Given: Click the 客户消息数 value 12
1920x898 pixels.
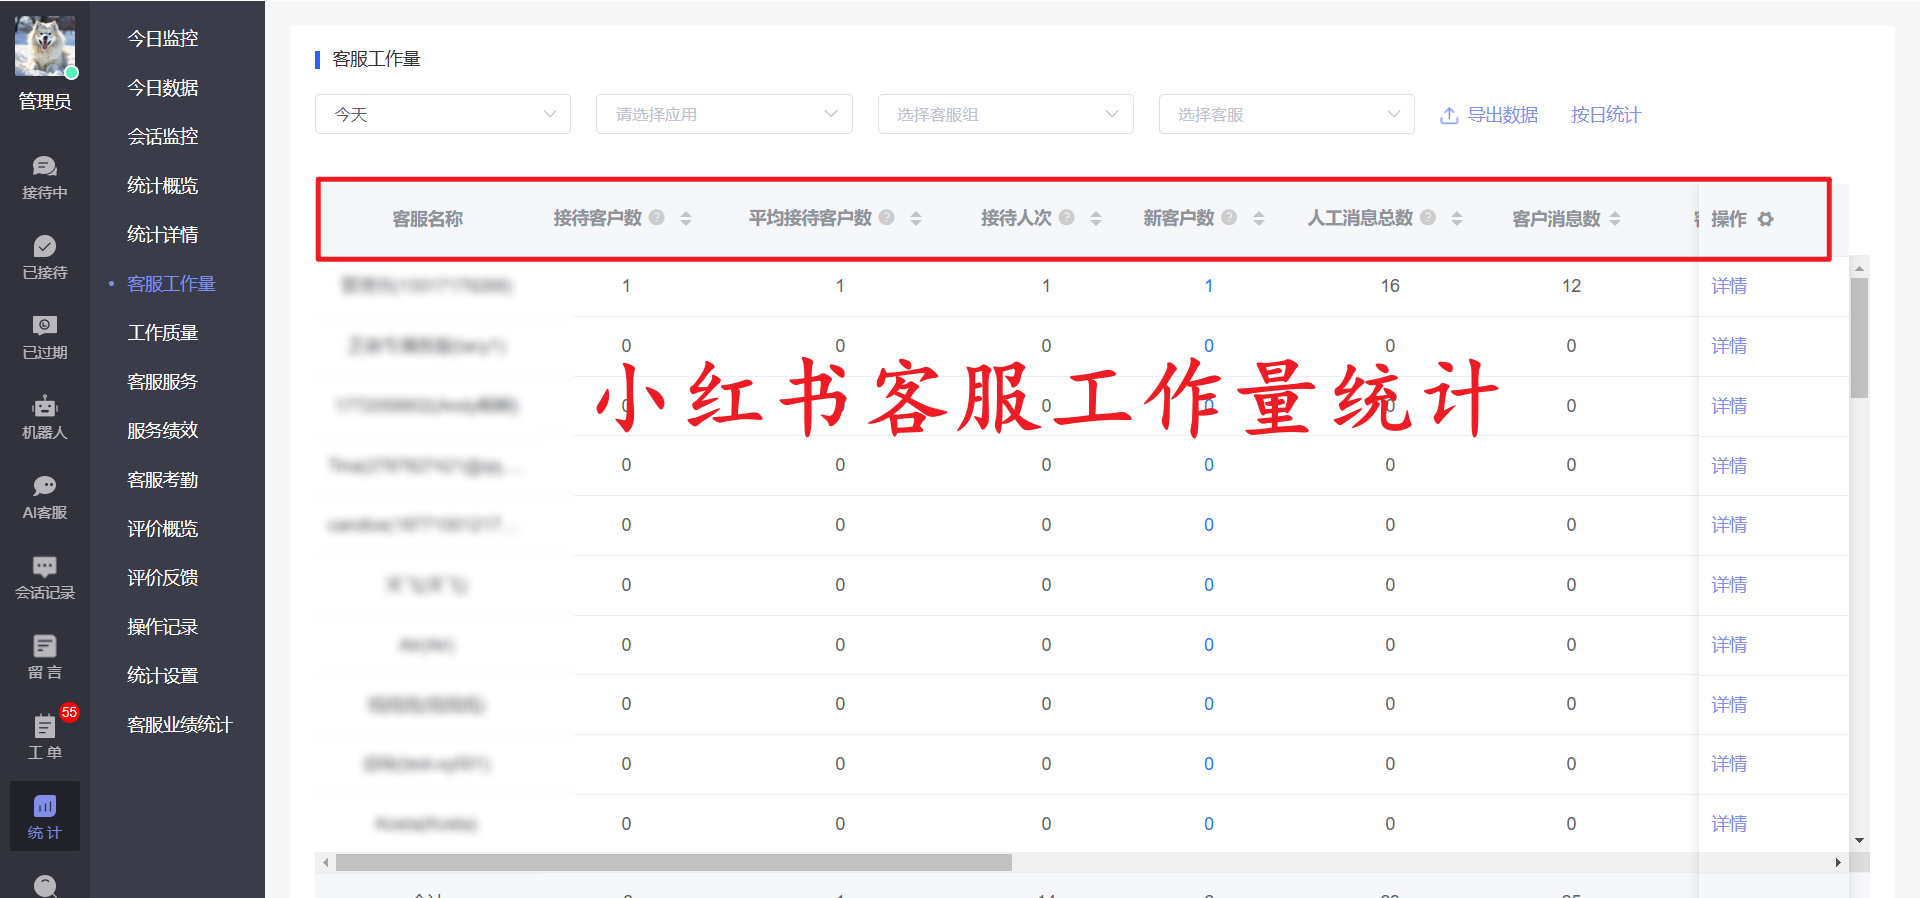Looking at the screenshot, I should (x=1572, y=286).
